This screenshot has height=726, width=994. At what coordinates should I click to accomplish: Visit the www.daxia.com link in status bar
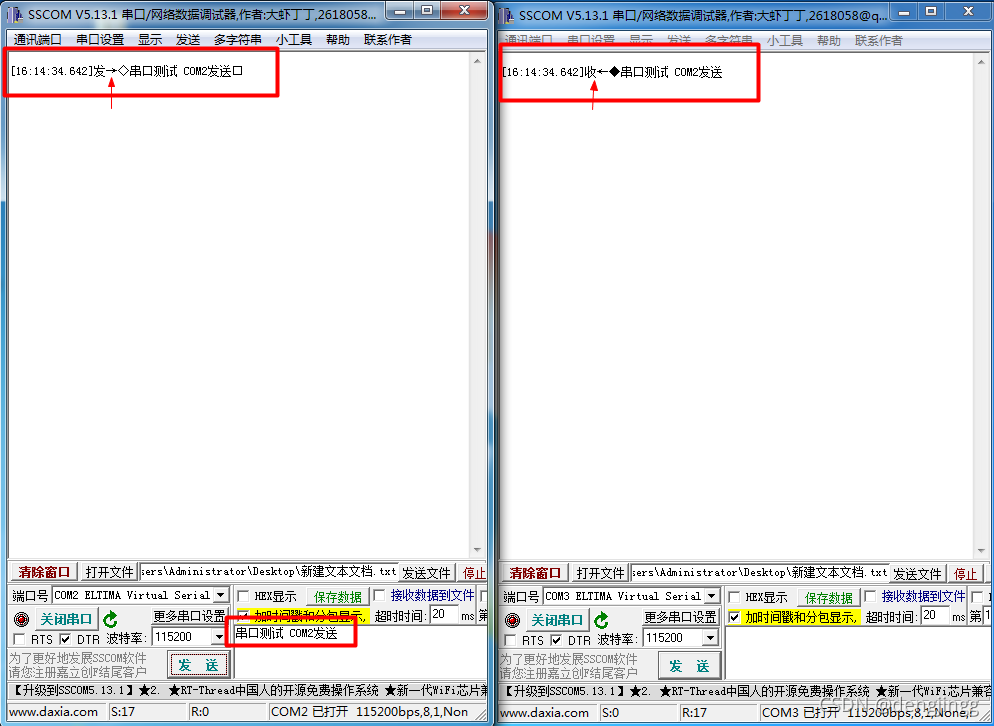click(55, 711)
